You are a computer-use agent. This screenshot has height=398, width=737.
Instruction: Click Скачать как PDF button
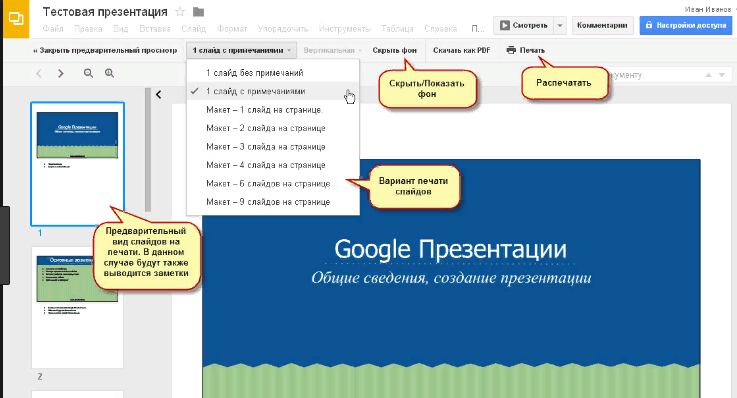pos(462,50)
